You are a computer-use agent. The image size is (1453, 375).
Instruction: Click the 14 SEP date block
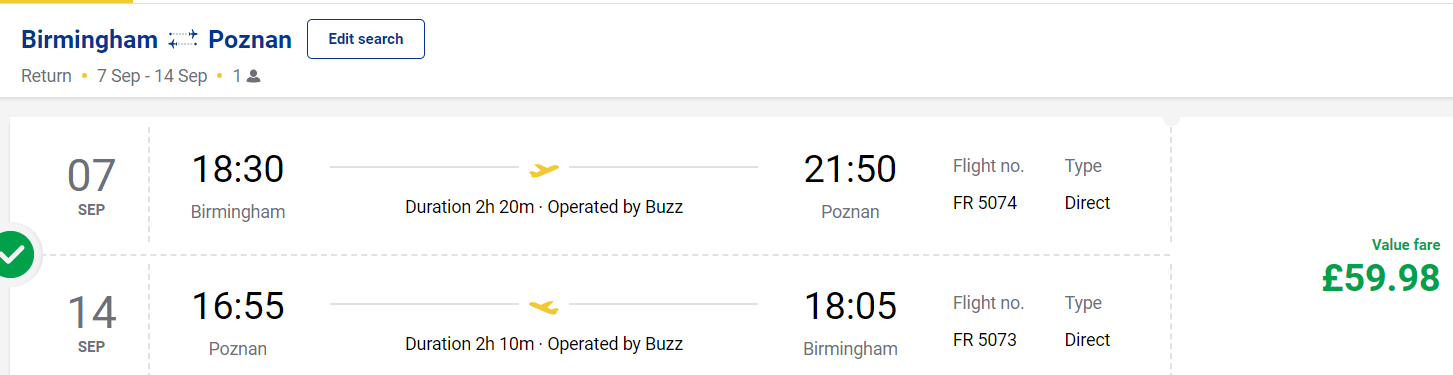(91, 322)
